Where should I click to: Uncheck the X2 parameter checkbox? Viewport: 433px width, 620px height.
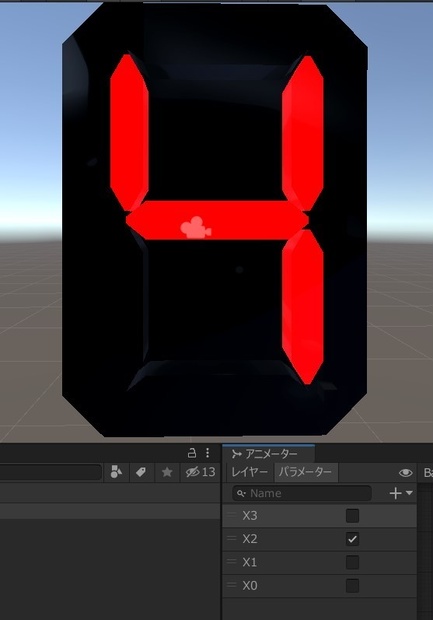(x=352, y=539)
